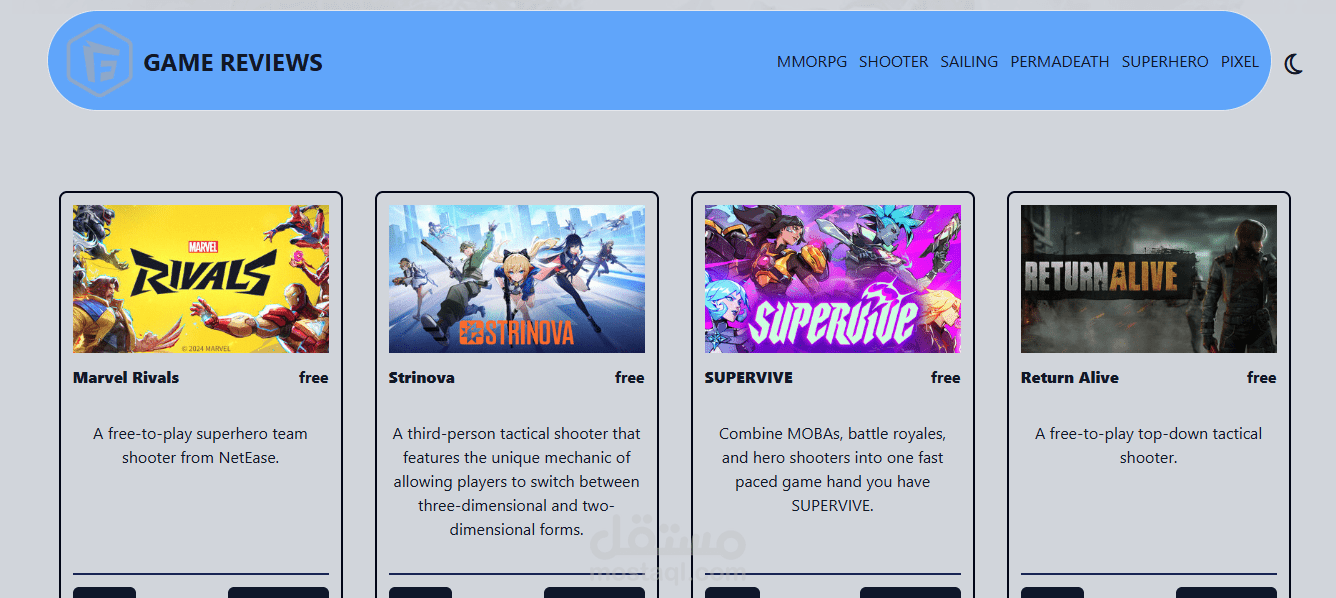
Task: Click the SUPERVIVE description text
Action: 833,470
